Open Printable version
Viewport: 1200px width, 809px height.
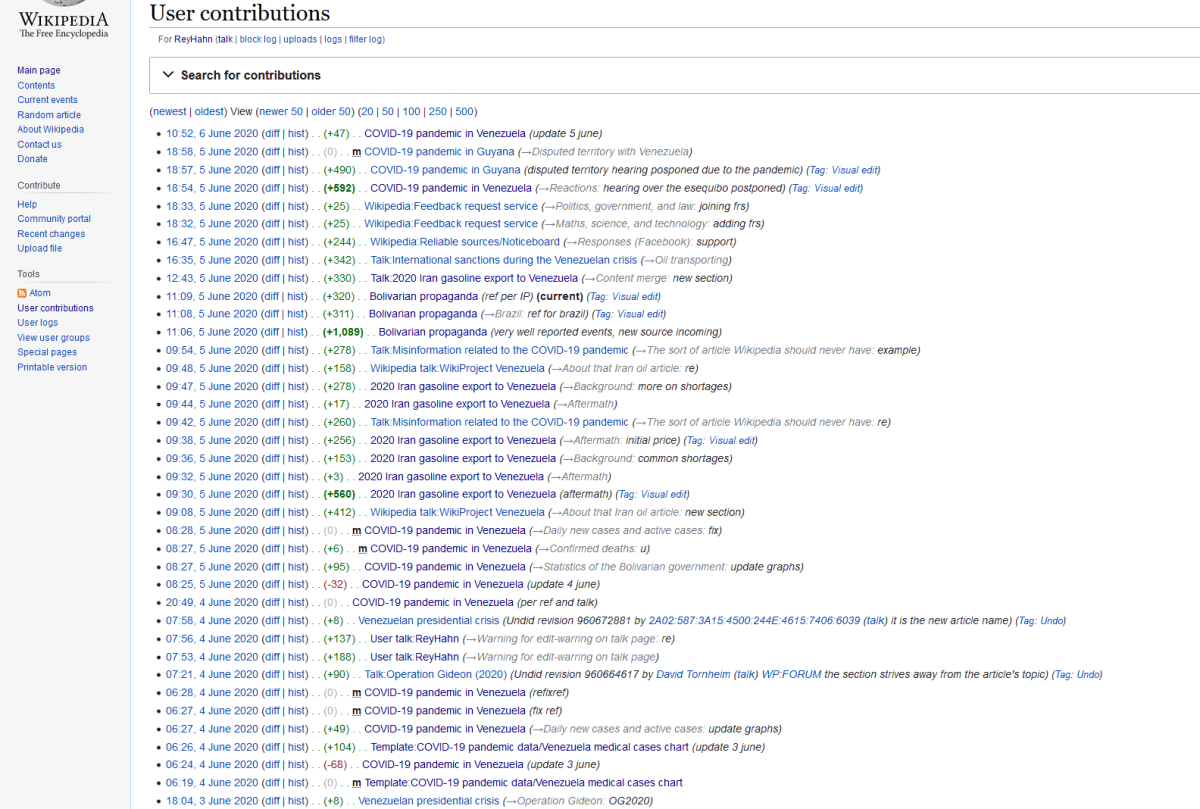pyautogui.click(x=52, y=367)
